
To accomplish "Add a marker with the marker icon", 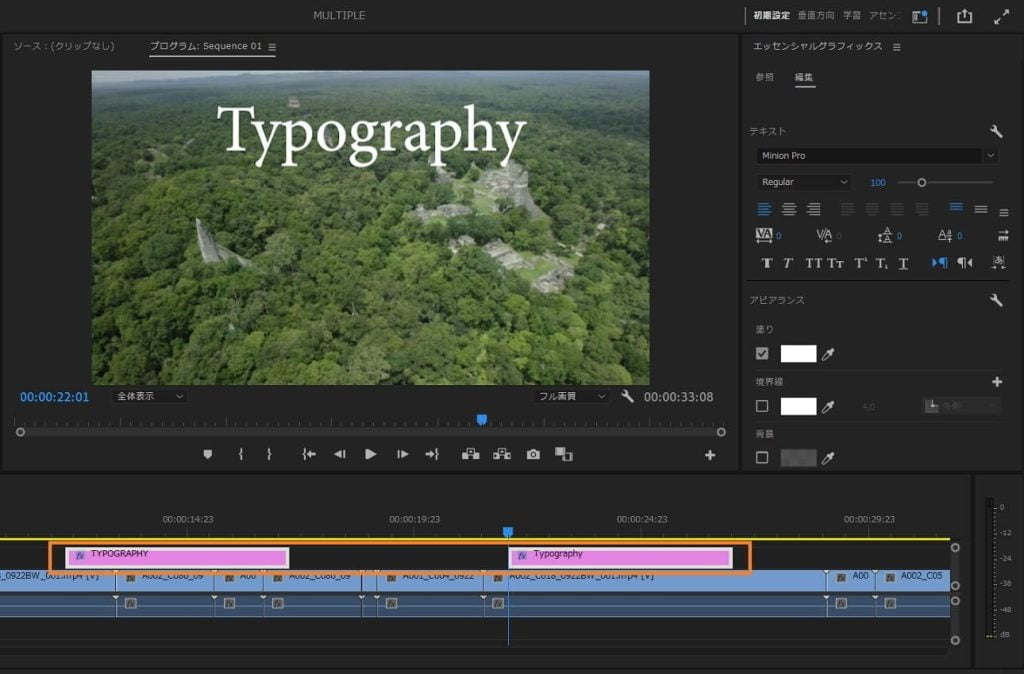I will click(x=208, y=454).
